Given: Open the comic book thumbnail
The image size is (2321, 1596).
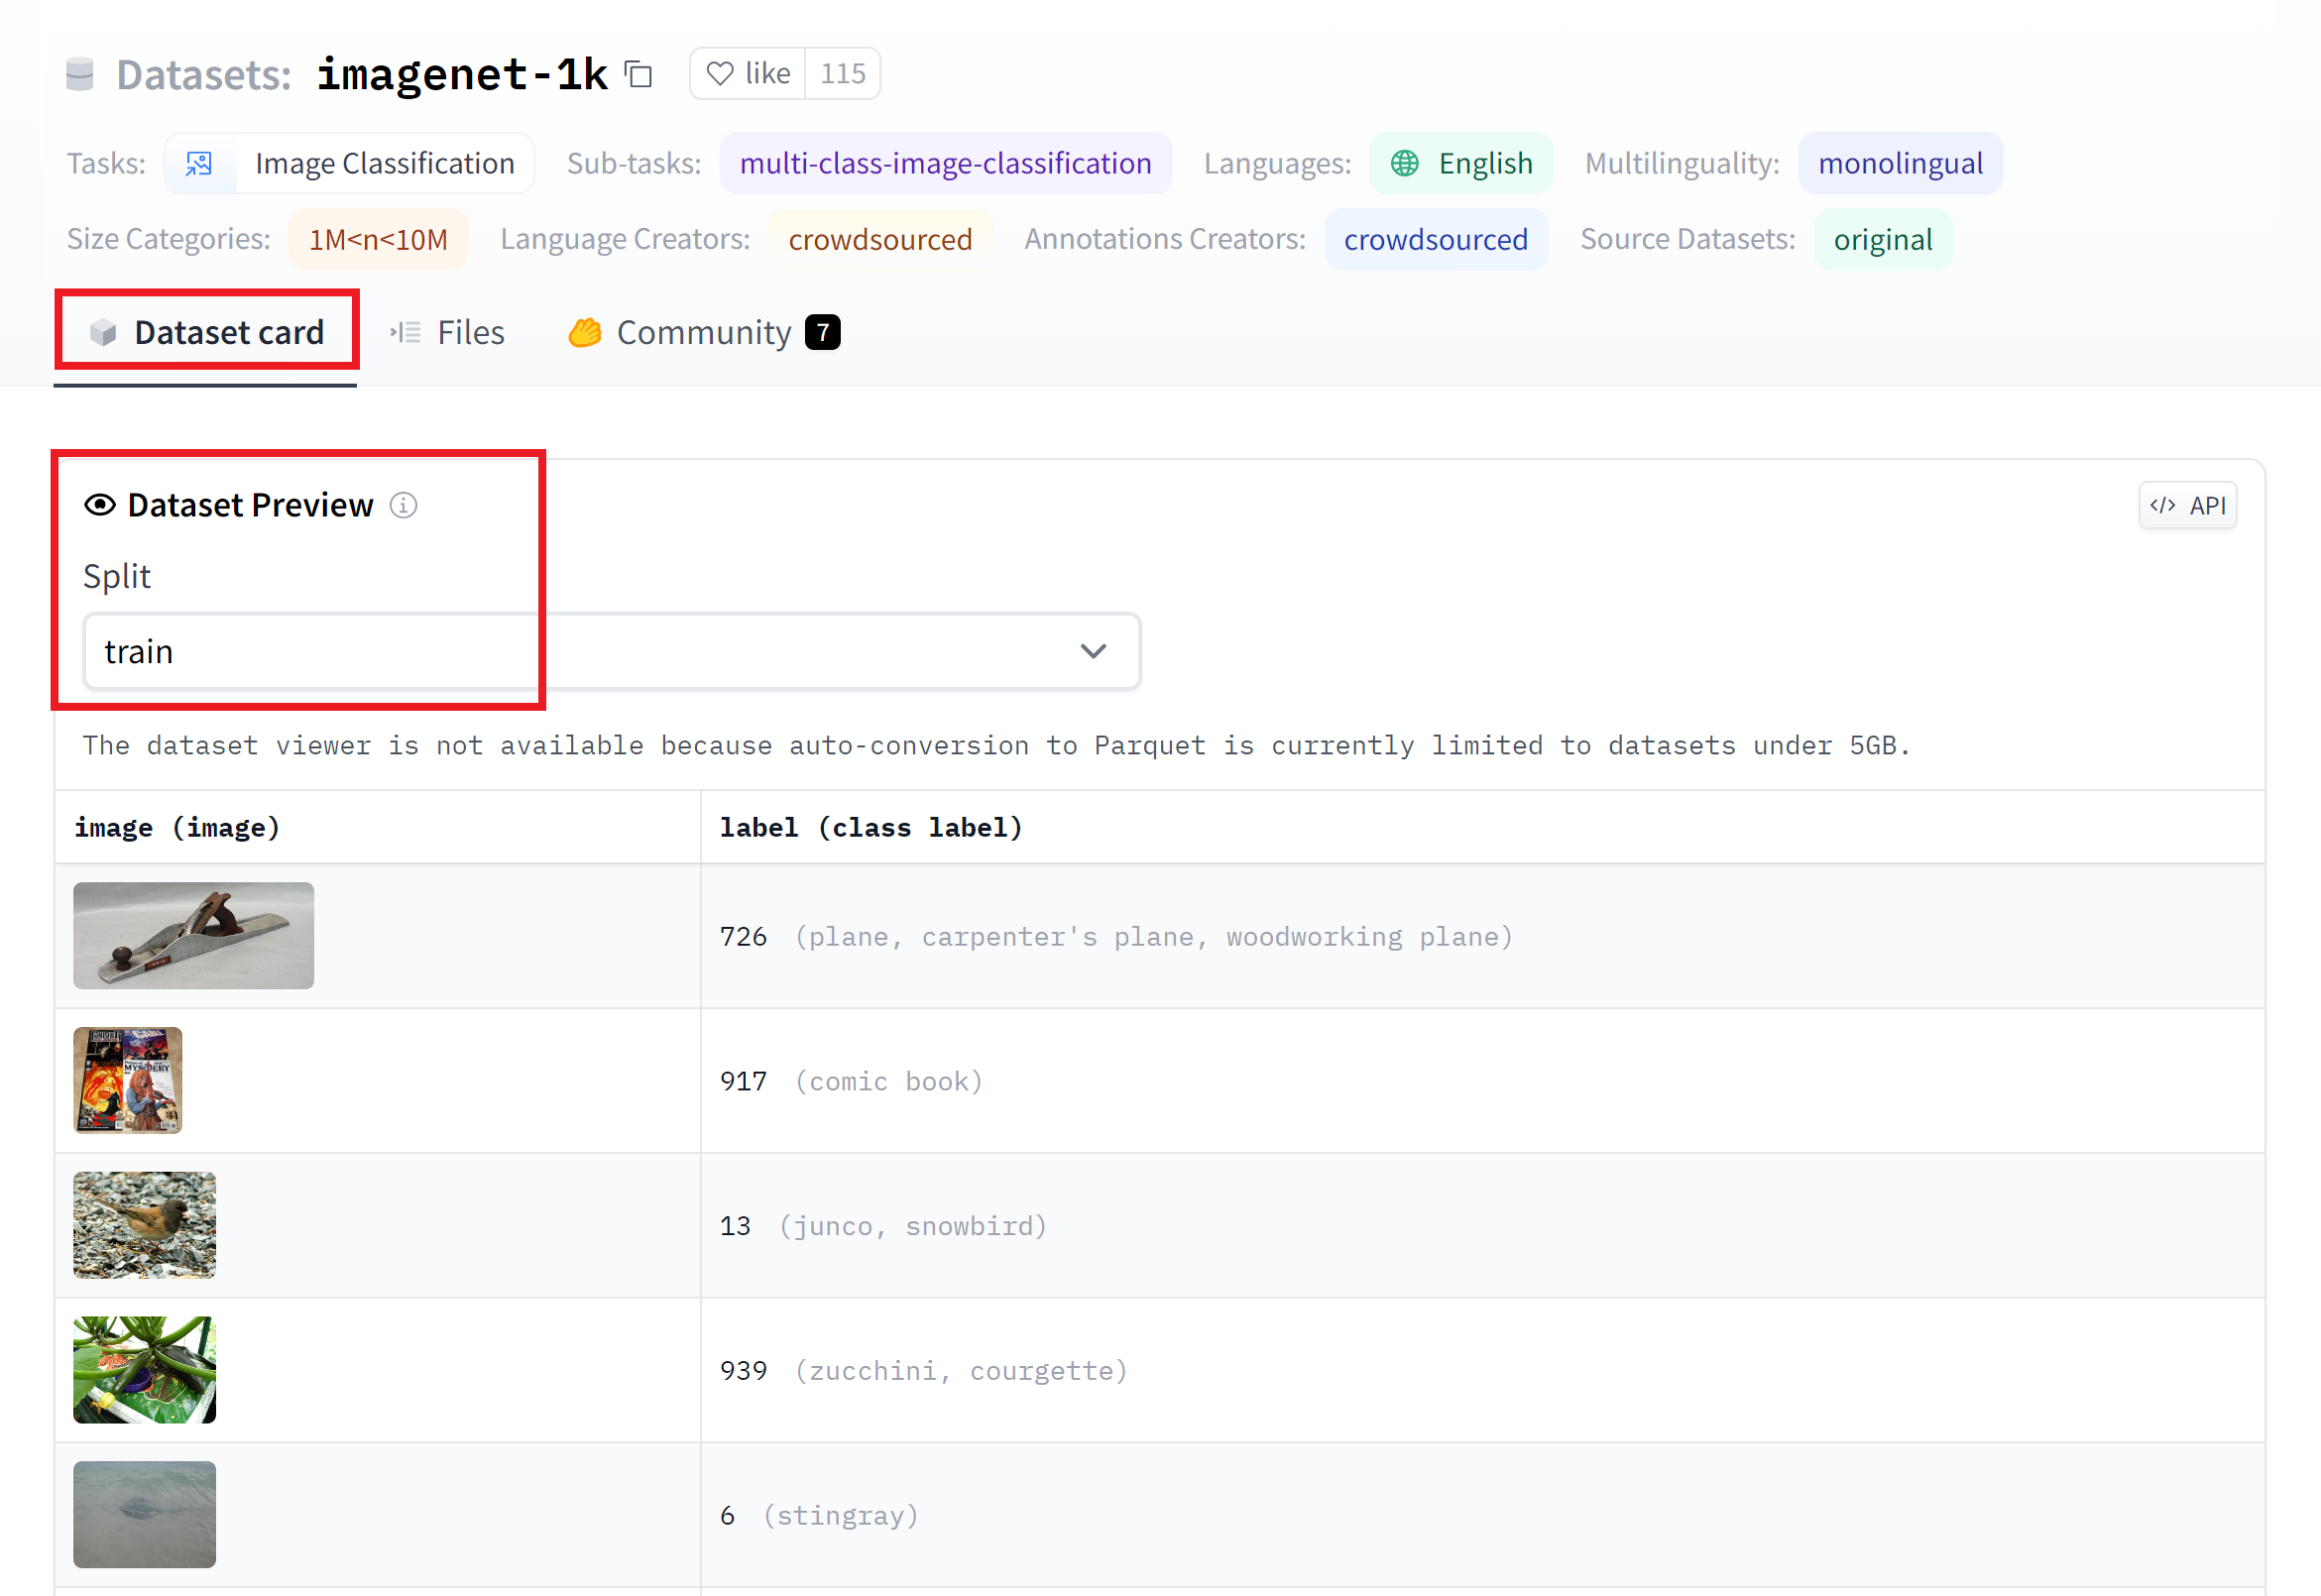Looking at the screenshot, I should (x=127, y=1080).
